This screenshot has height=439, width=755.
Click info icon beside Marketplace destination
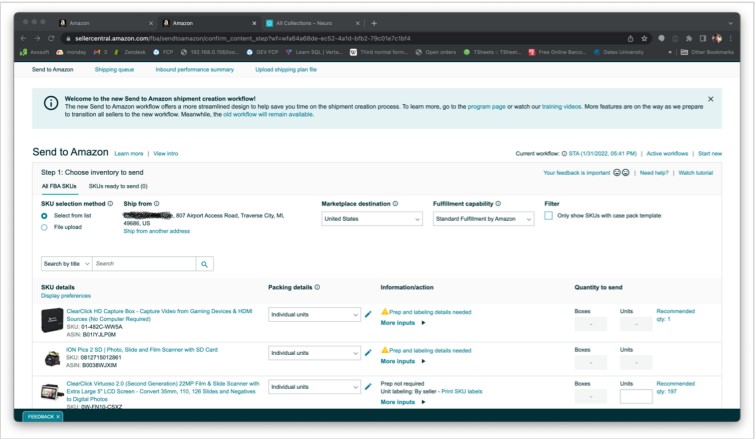pos(395,204)
